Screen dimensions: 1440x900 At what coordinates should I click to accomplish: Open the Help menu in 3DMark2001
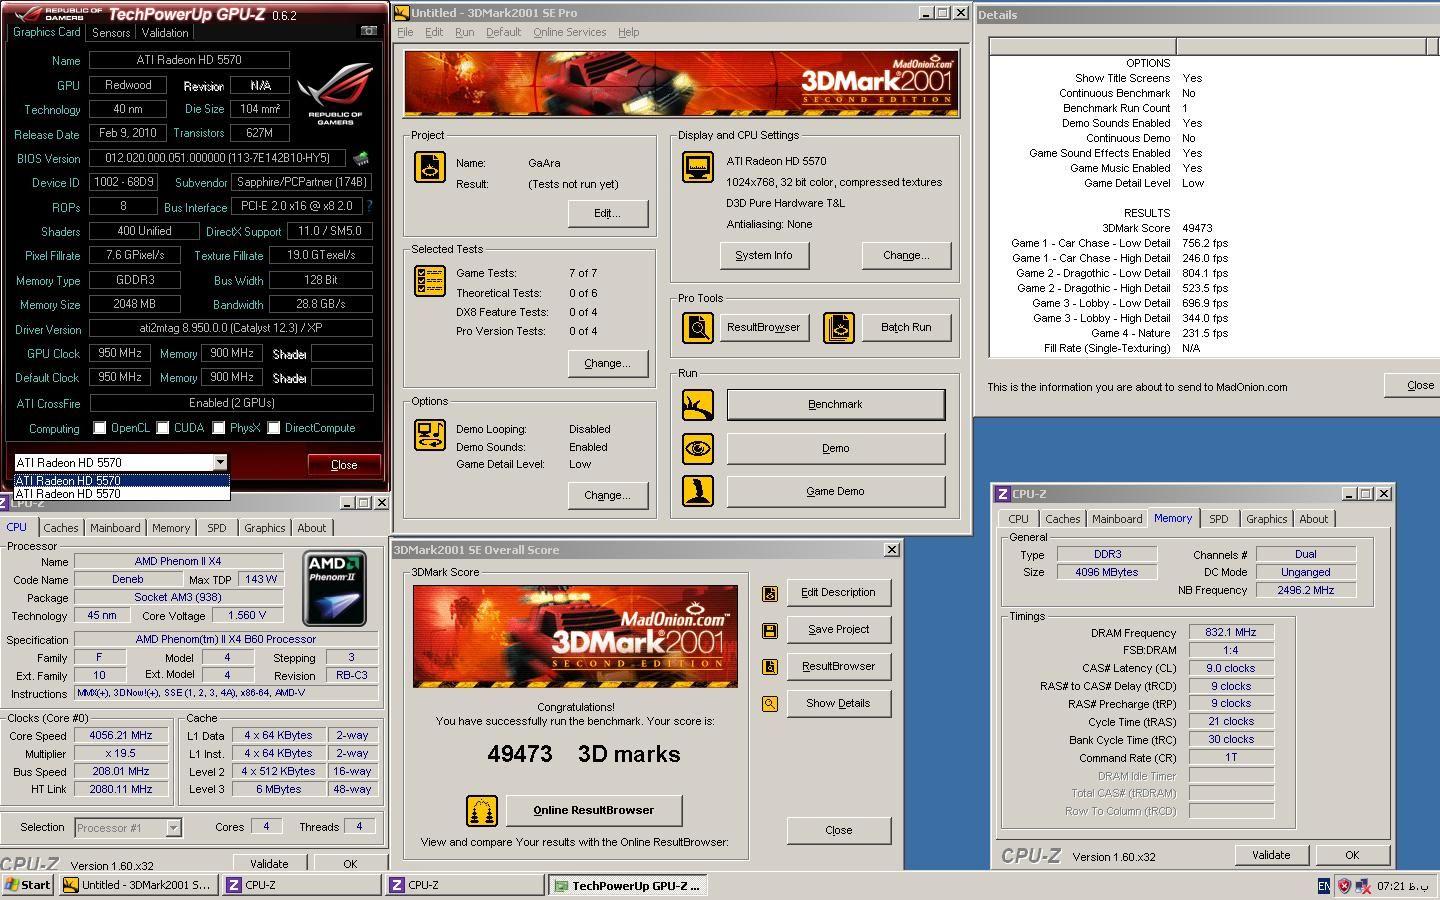(628, 32)
